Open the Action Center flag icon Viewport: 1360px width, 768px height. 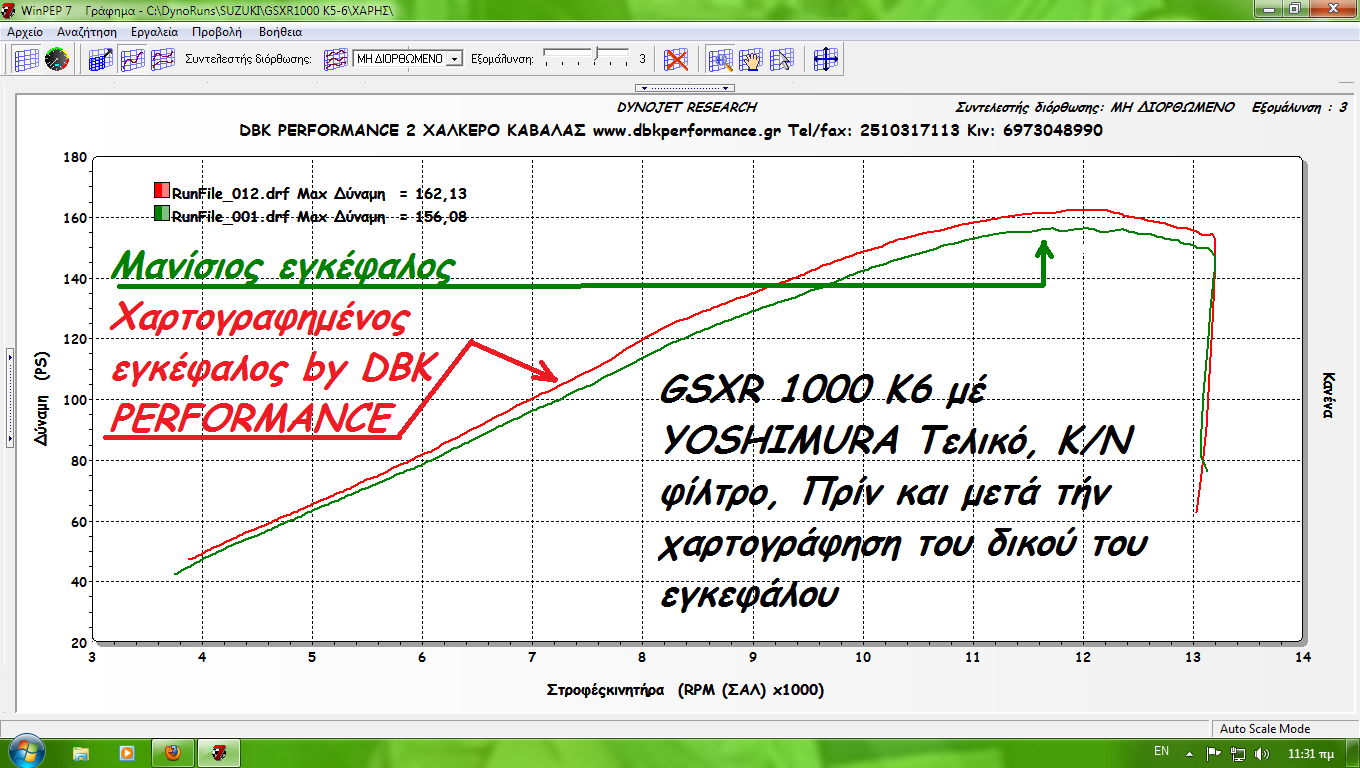coord(1214,753)
